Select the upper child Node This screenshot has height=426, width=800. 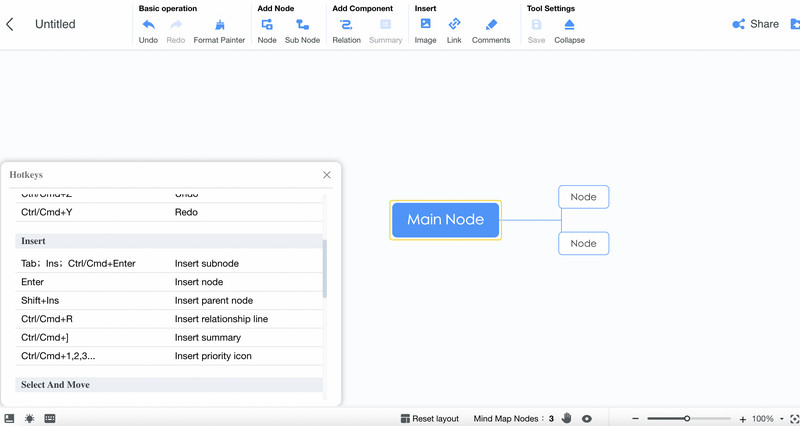point(584,197)
